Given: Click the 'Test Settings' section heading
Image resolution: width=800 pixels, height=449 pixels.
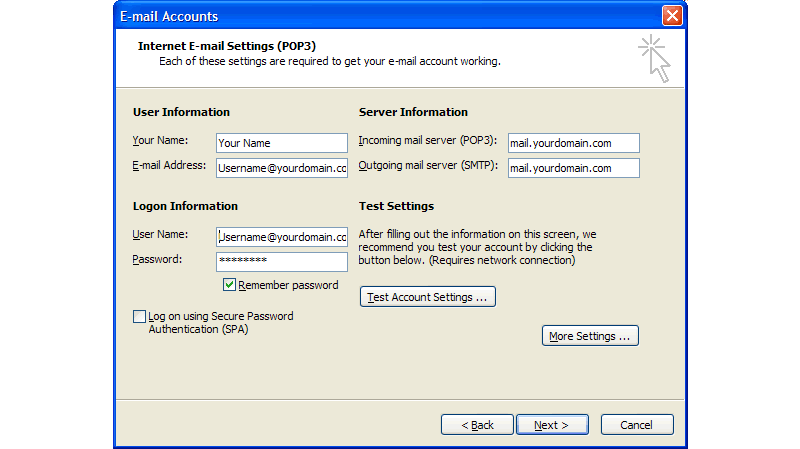Looking at the screenshot, I should (396, 206).
